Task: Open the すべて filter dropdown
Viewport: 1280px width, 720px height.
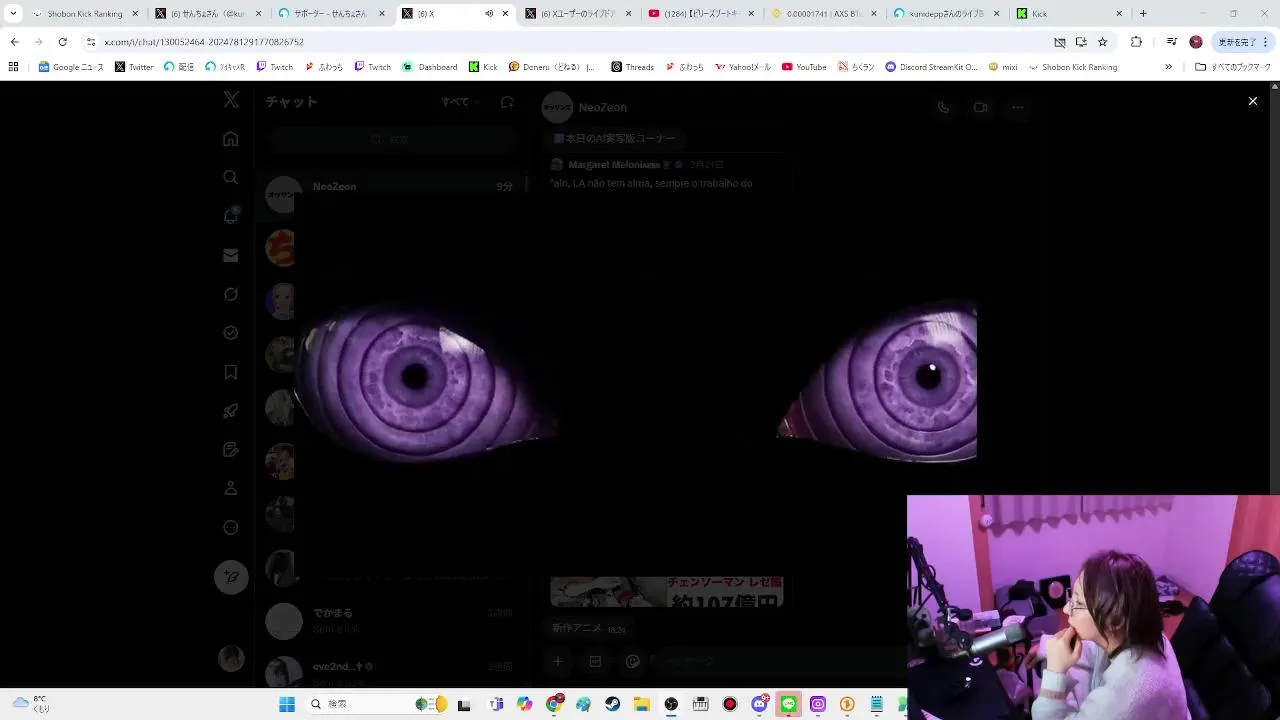Action: (x=460, y=102)
